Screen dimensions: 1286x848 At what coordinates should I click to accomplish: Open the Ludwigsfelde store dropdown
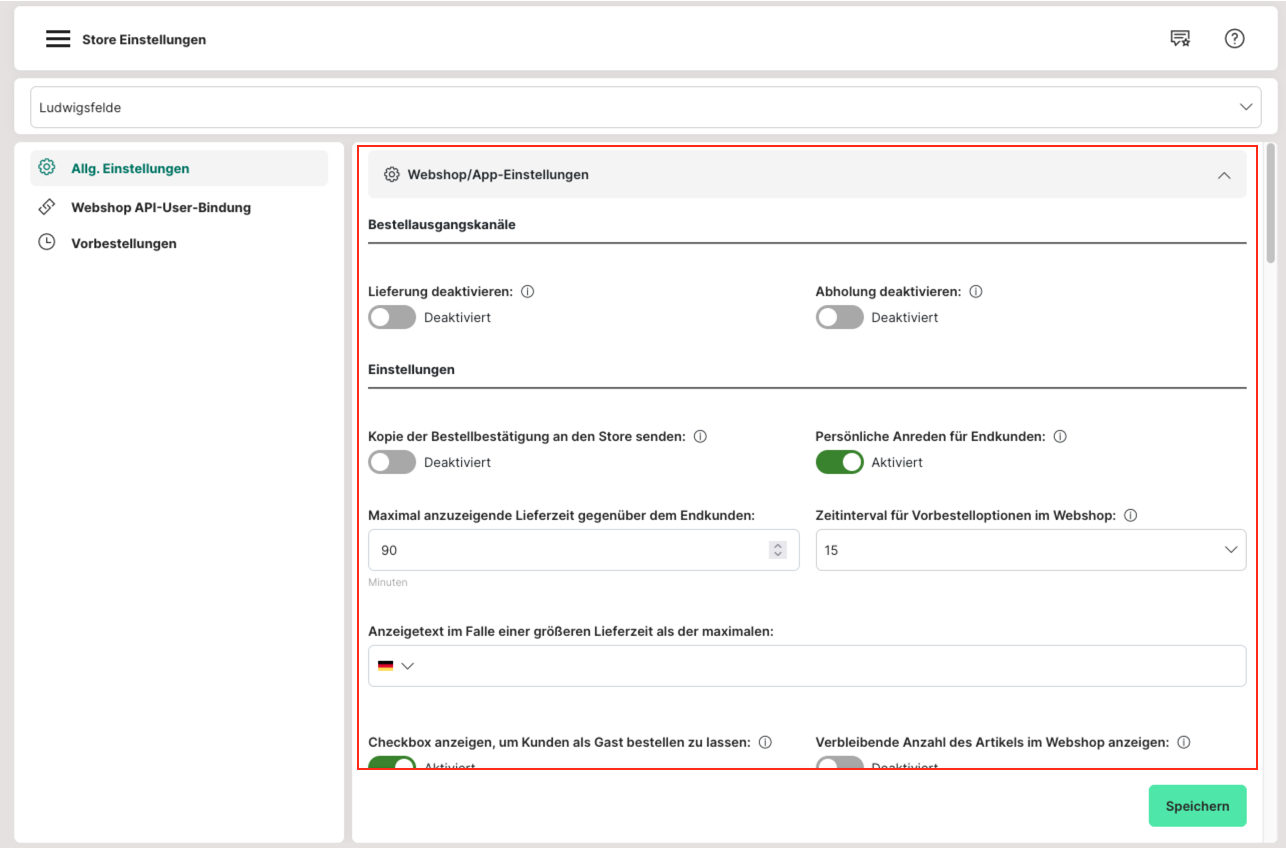click(x=645, y=107)
